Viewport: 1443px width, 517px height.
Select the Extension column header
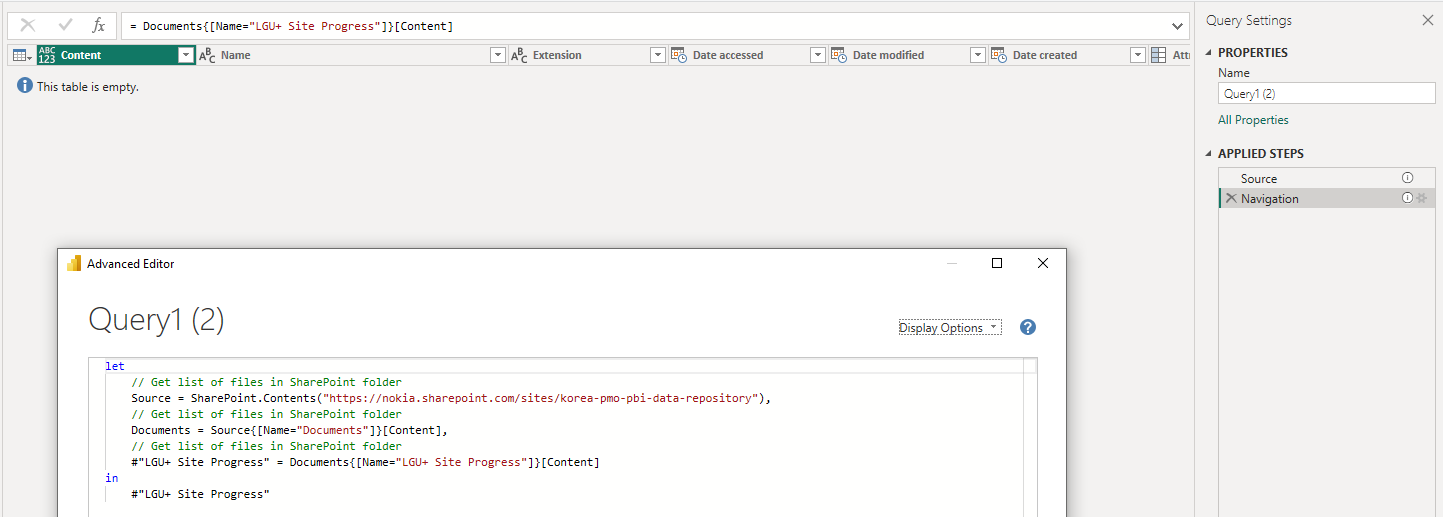coord(588,55)
